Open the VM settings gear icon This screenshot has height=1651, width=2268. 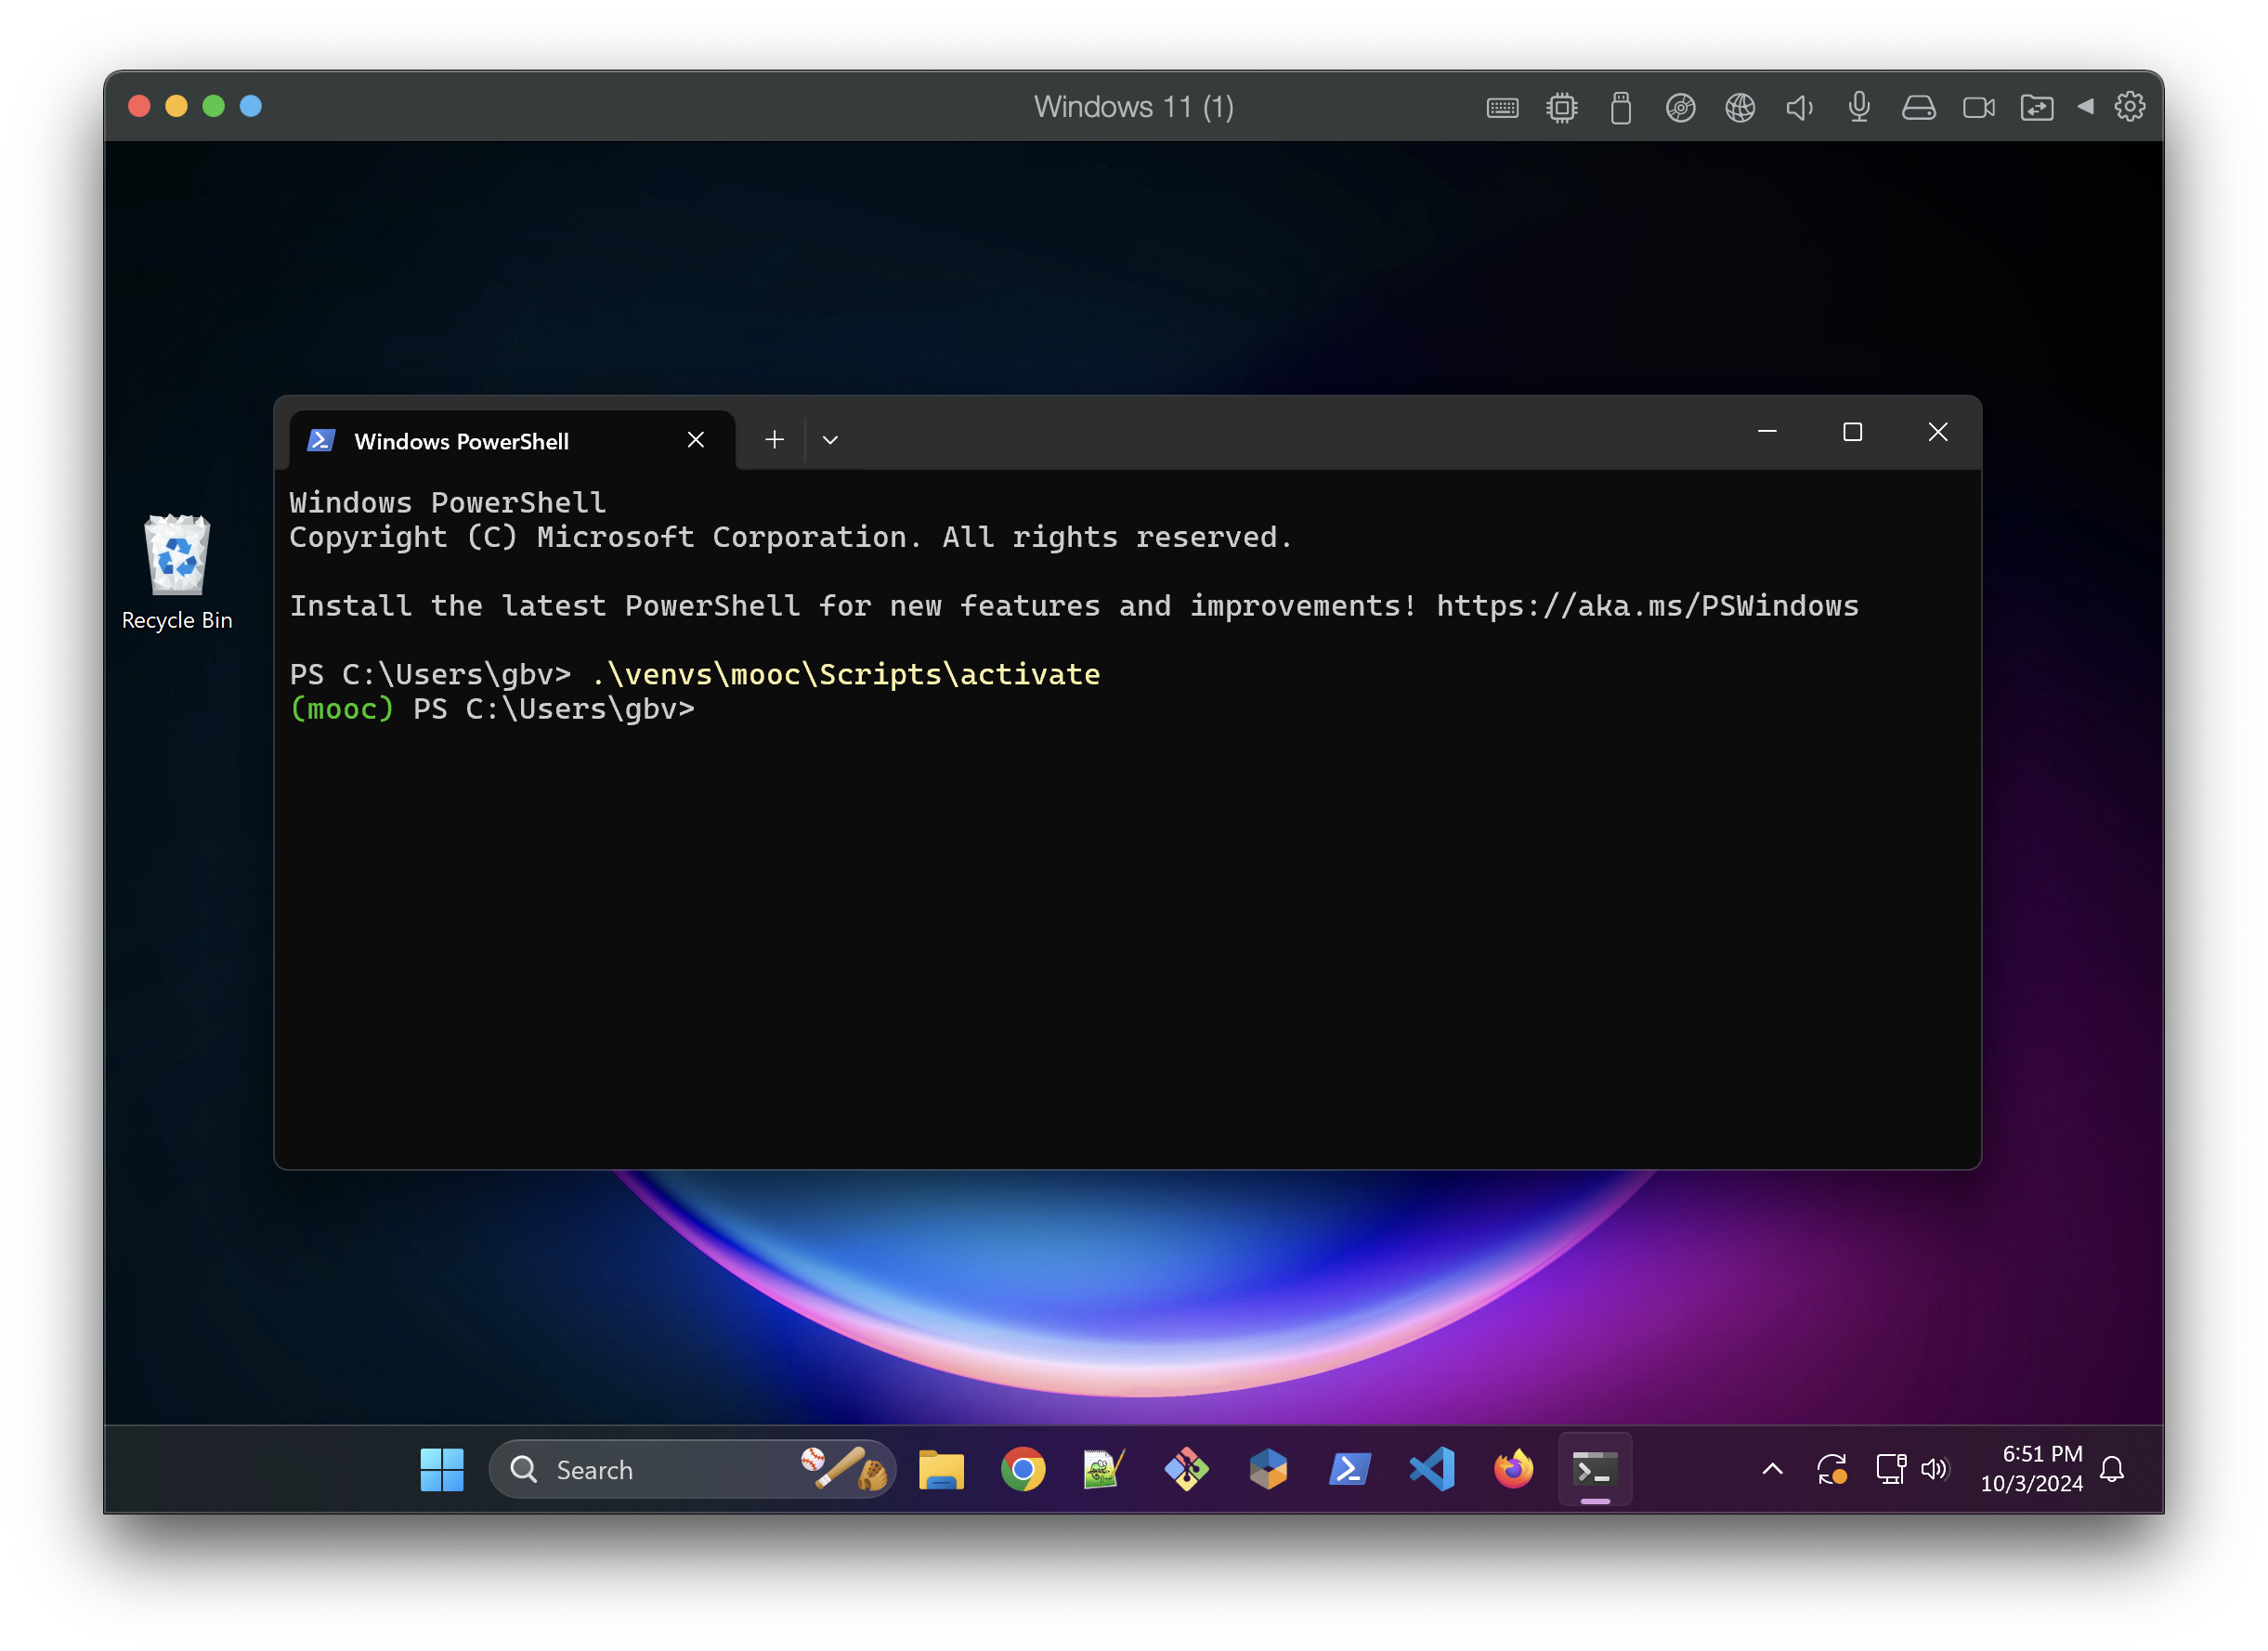[2129, 106]
